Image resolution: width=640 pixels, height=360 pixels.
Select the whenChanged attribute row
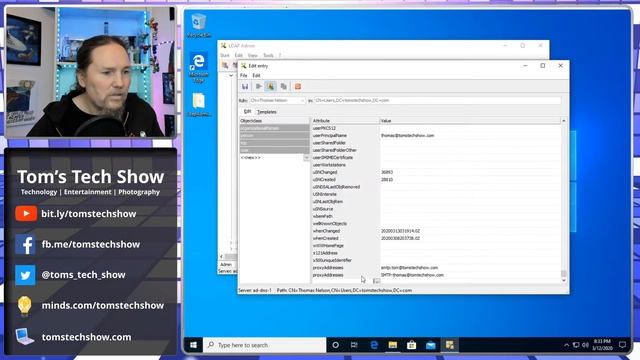click(436, 231)
